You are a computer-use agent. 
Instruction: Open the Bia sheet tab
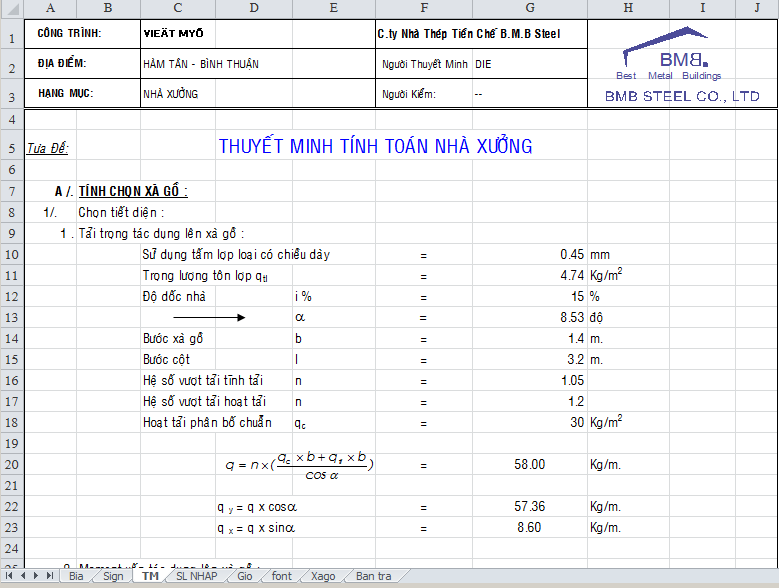[x=76, y=576]
